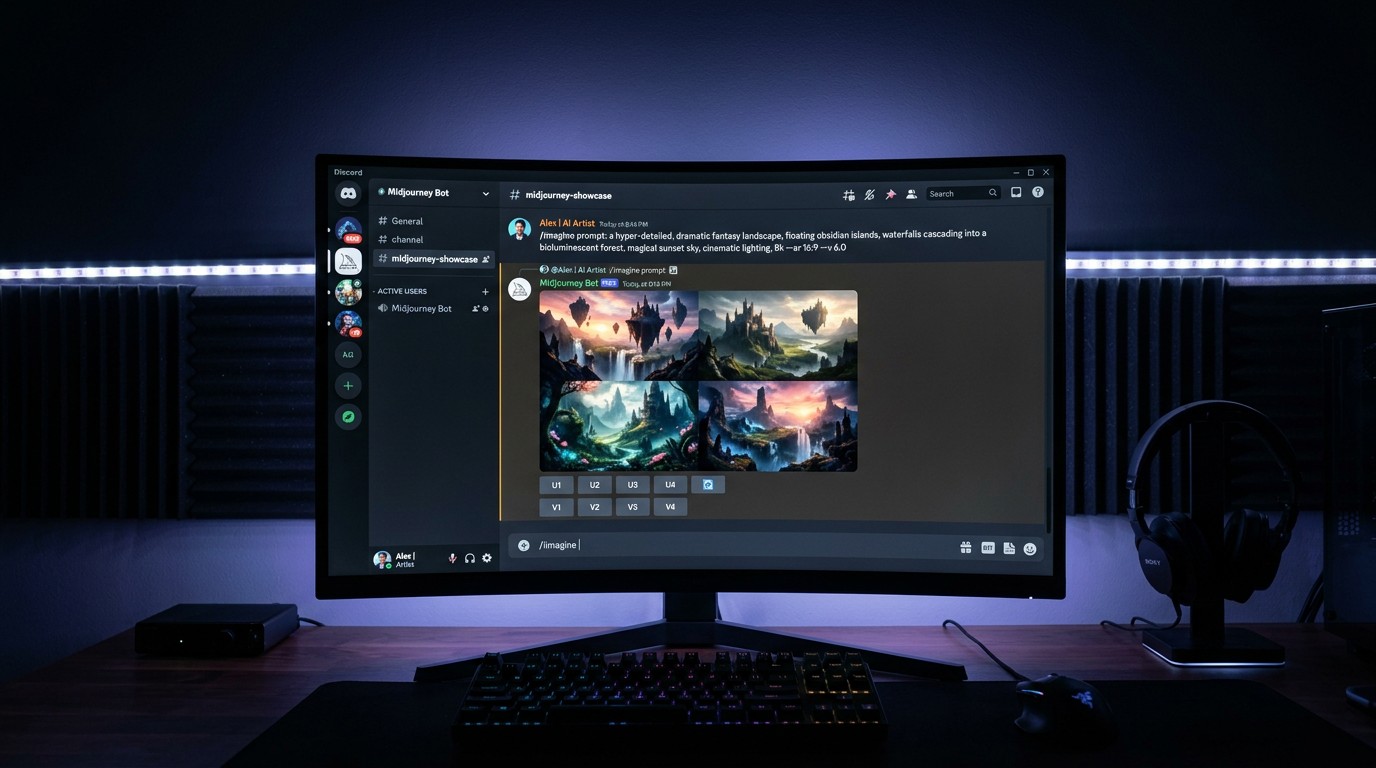This screenshot has height=768, width=1376.
Task: Click the U2 upscale button
Action: pos(594,485)
